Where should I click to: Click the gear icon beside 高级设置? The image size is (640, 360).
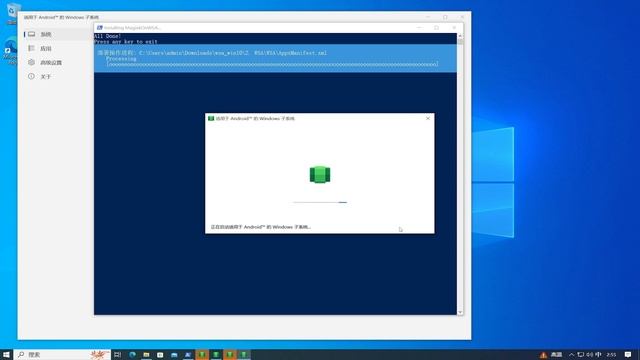(31, 62)
